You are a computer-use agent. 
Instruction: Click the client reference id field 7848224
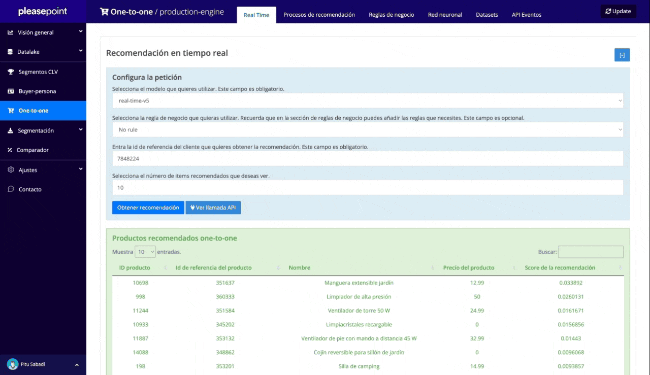tap(368, 159)
